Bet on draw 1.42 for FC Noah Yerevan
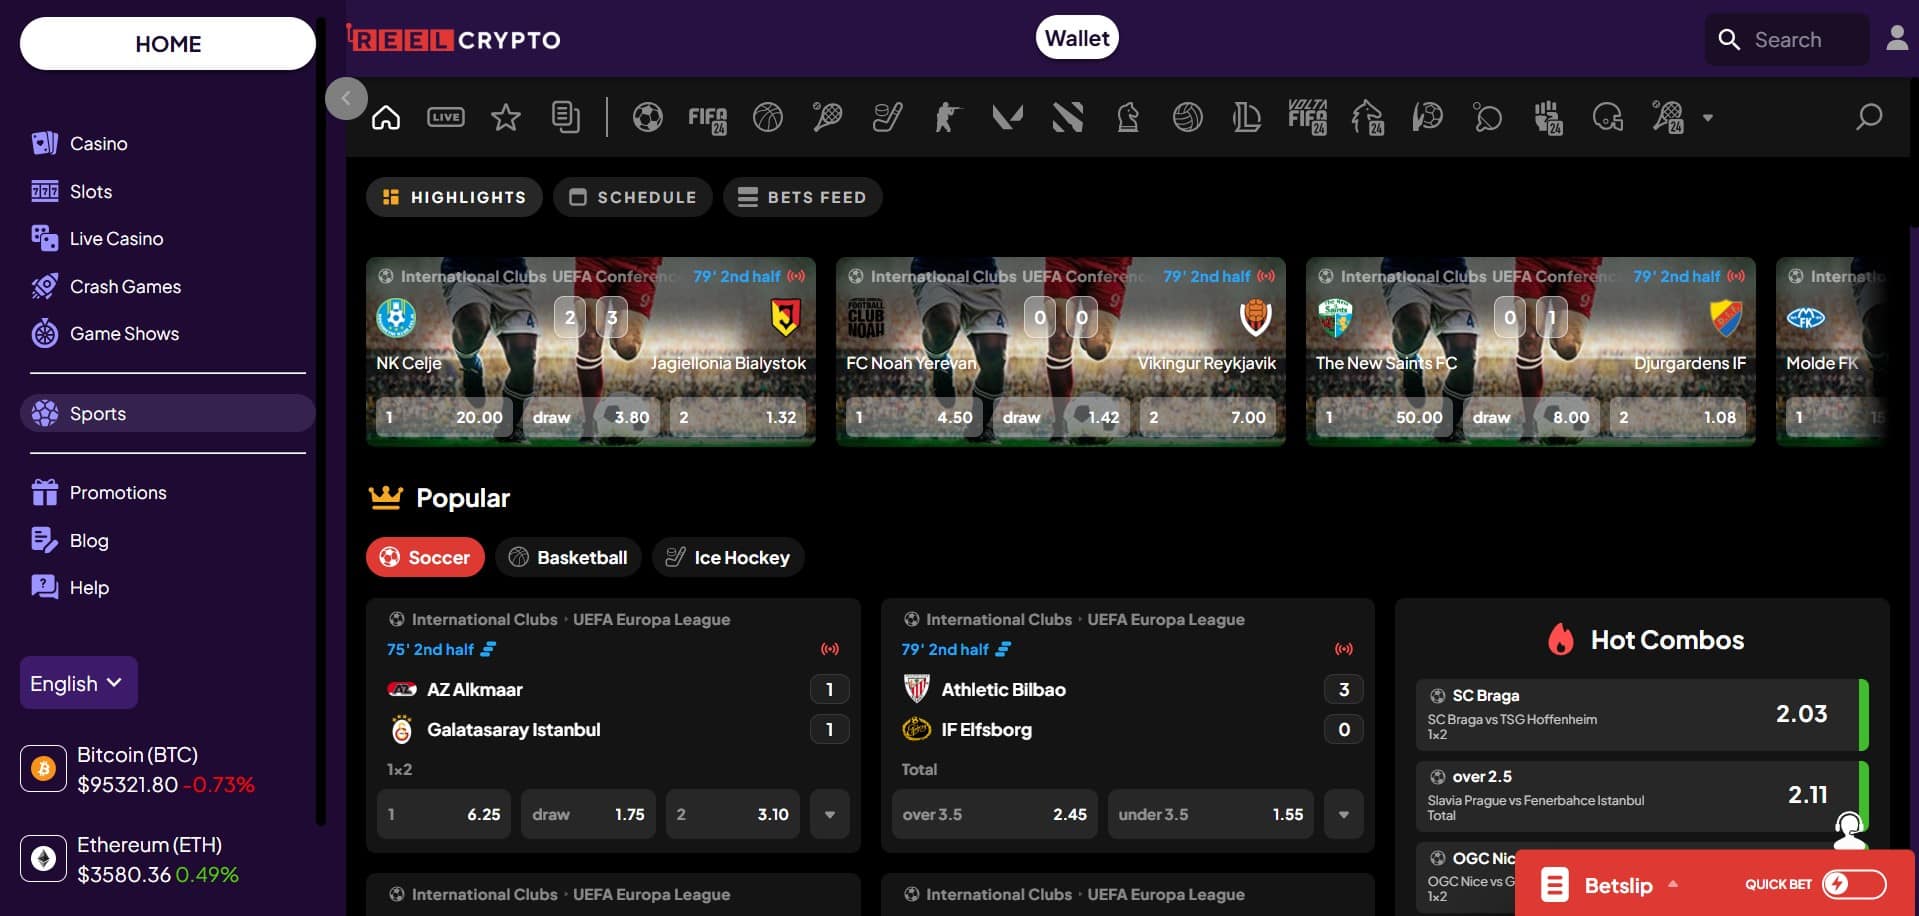The image size is (1919, 916). 1061,417
